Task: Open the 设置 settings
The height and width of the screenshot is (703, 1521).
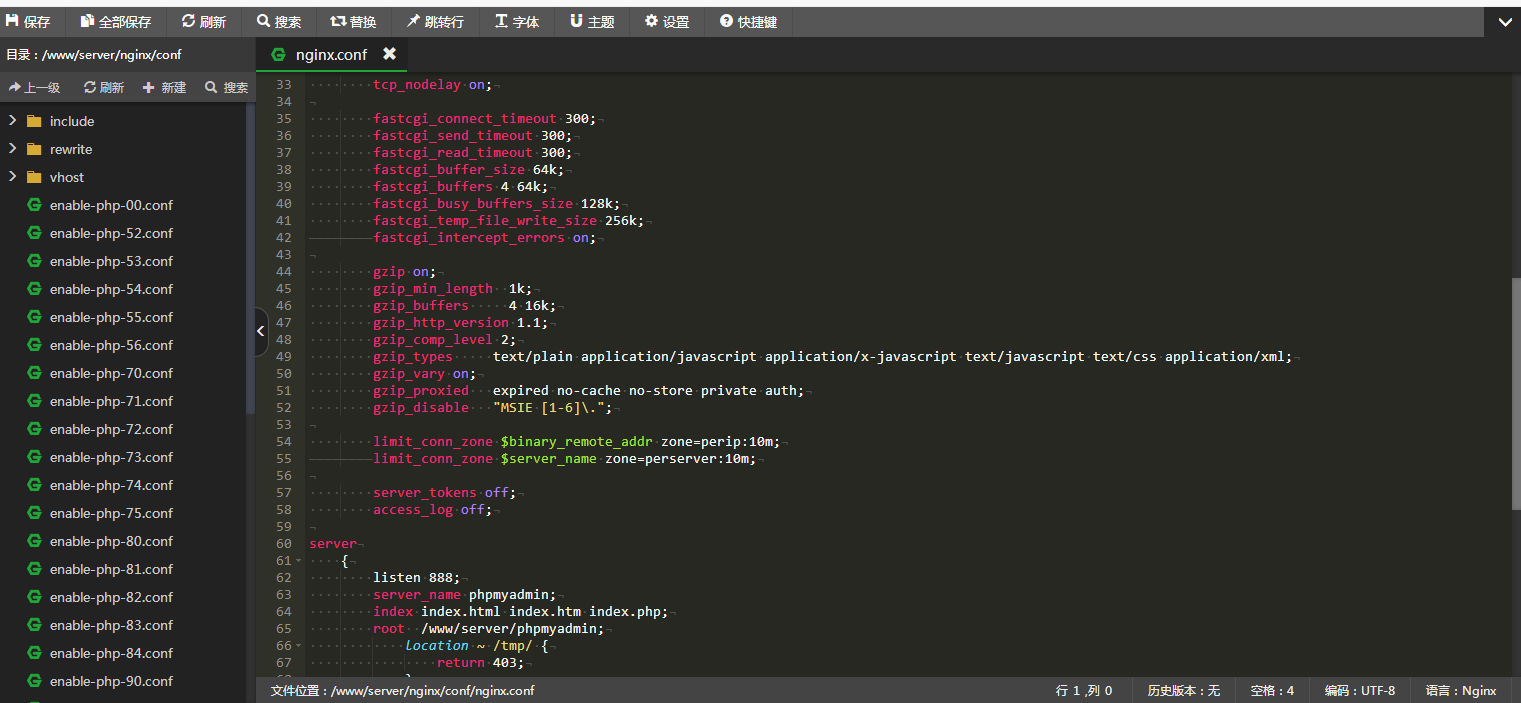Action: [667, 21]
